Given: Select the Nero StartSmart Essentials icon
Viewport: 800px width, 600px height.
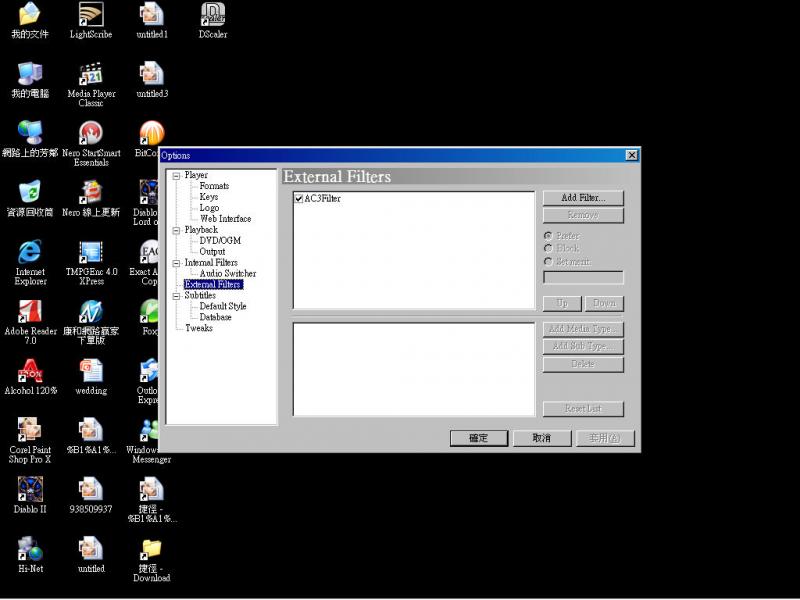Looking at the screenshot, I should (x=91, y=133).
